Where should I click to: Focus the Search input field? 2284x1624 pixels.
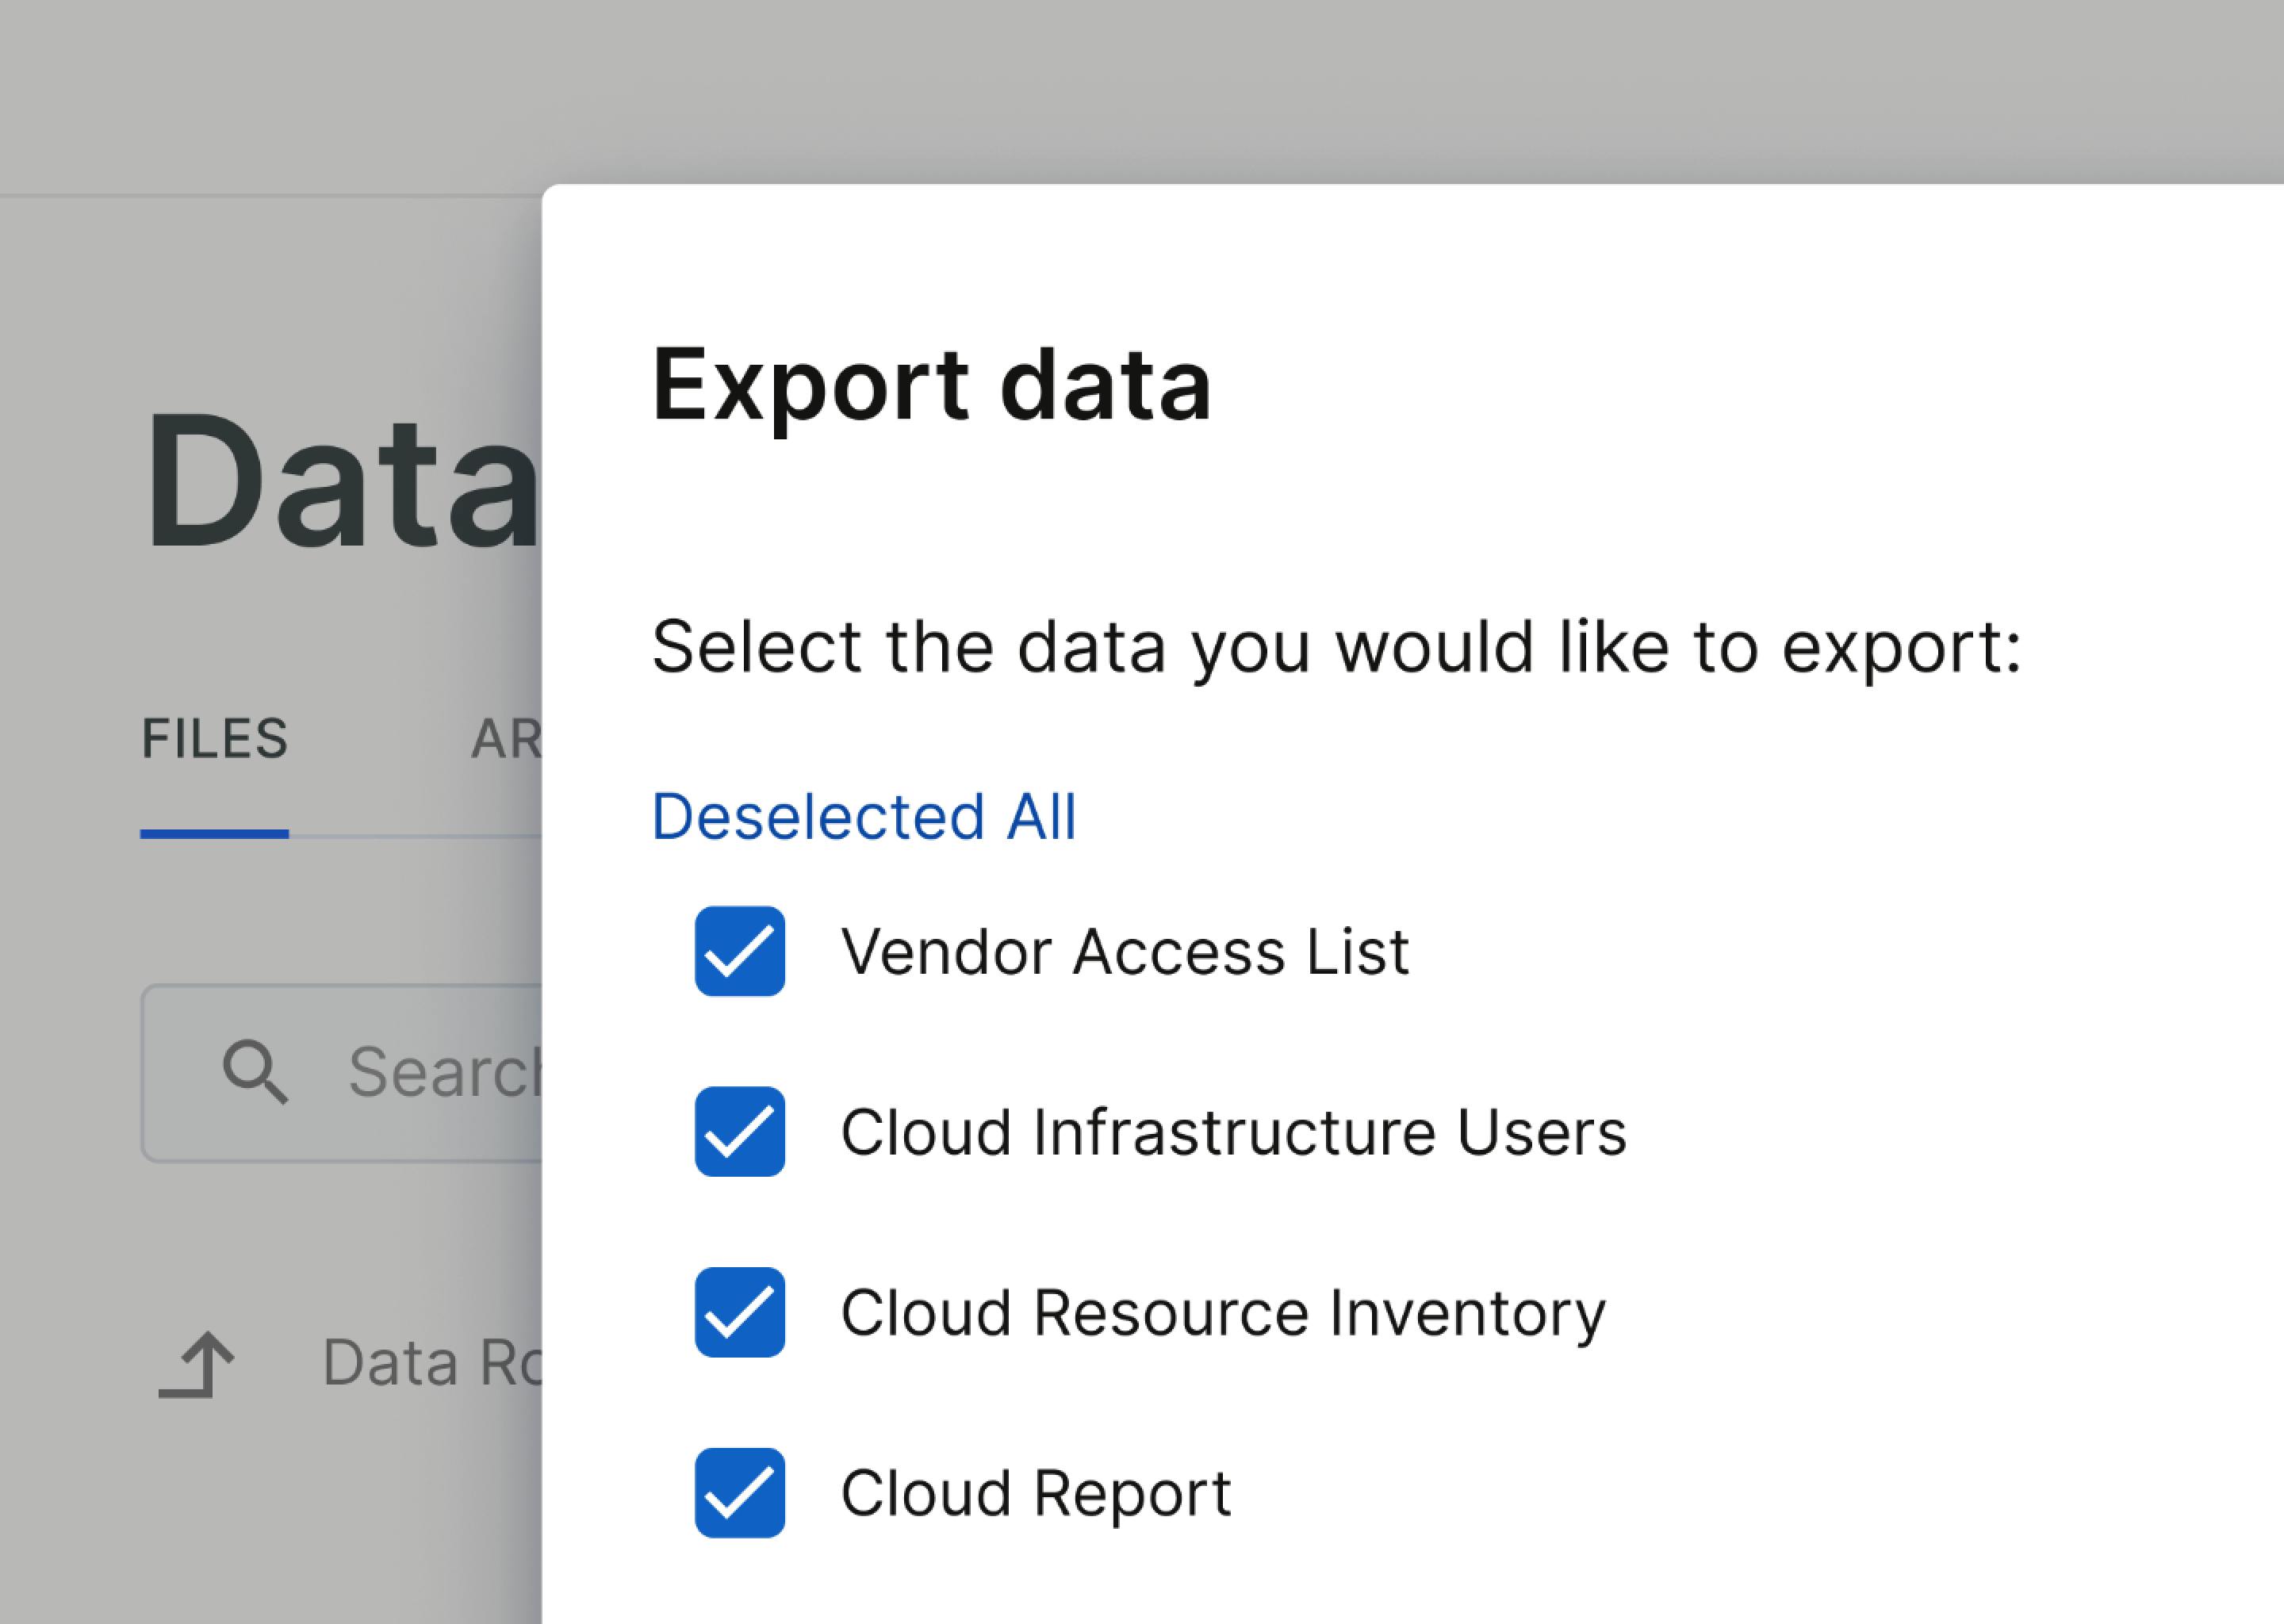(342, 1072)
